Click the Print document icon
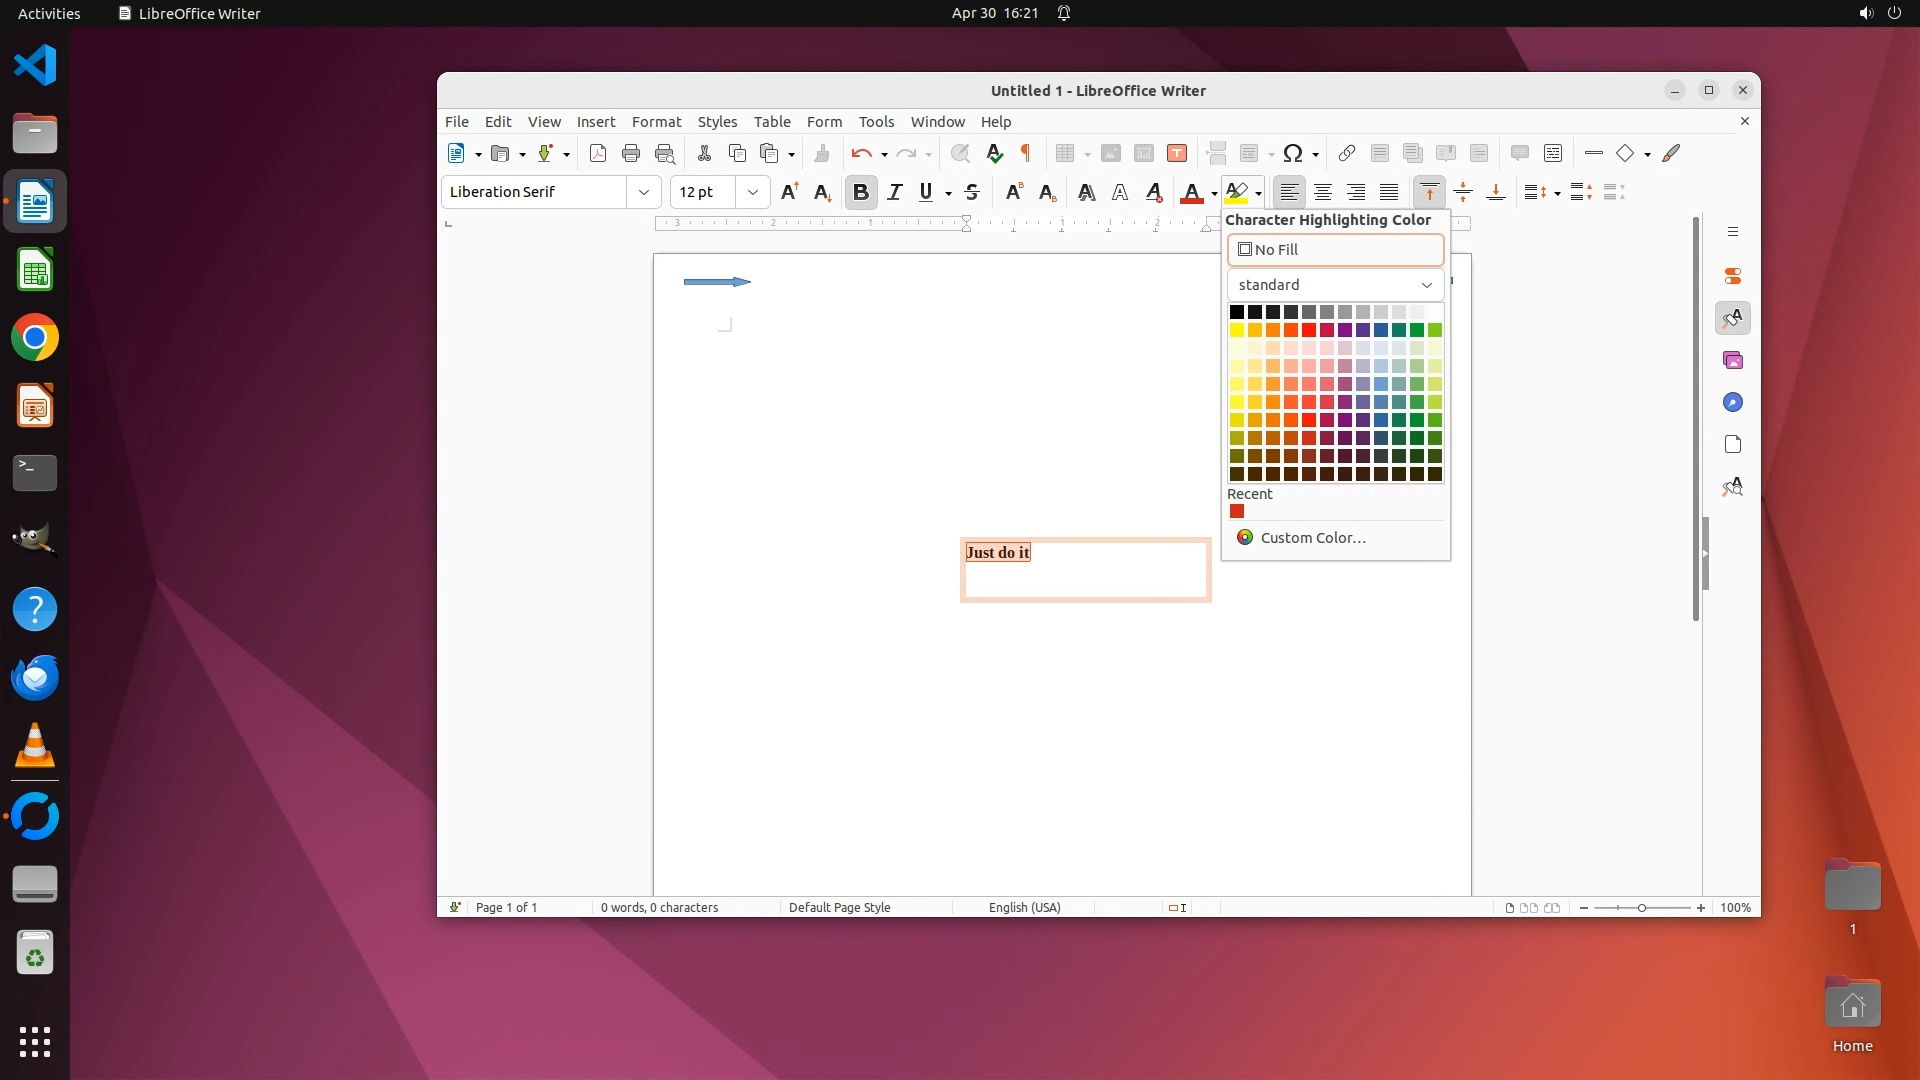 [631, 153]
